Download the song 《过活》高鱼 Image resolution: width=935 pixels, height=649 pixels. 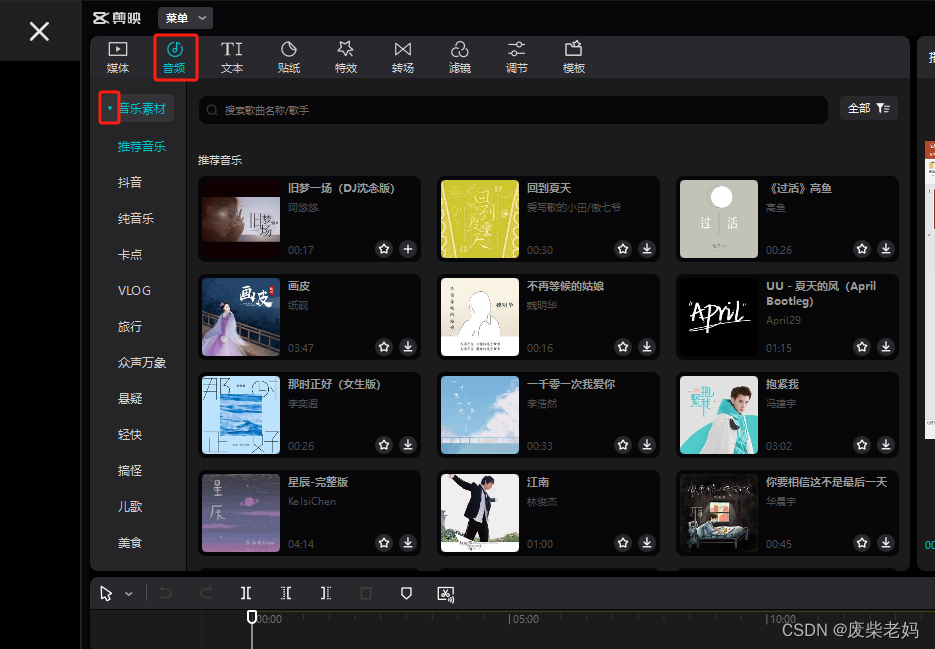coord(886,249)
